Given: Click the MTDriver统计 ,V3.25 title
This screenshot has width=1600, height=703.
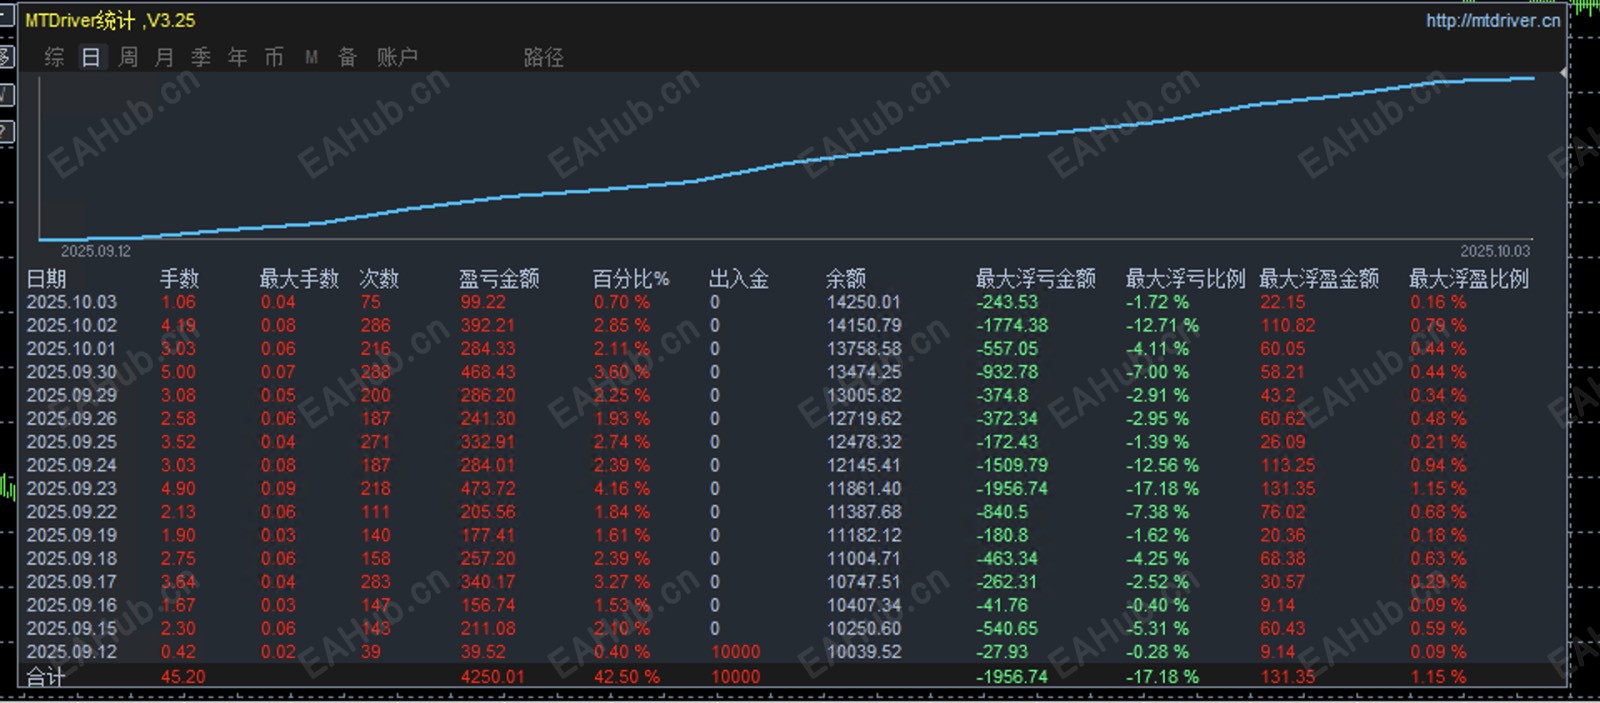Looking at the screenshot, I should (x=110, y=20).
